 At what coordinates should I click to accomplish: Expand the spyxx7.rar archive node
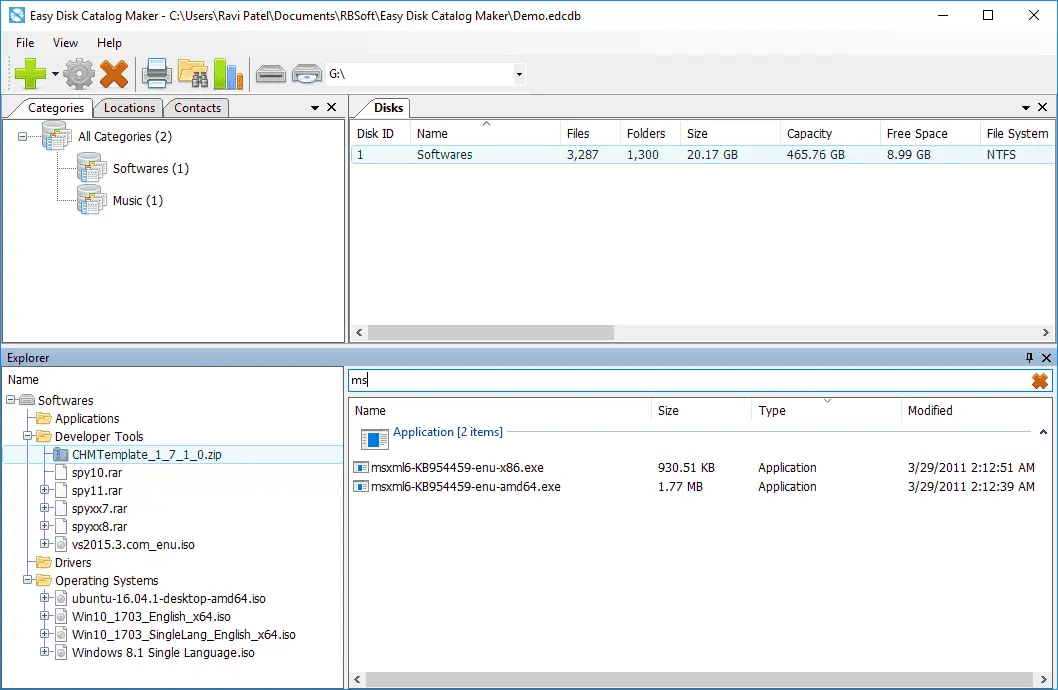(x=45, y=509)
